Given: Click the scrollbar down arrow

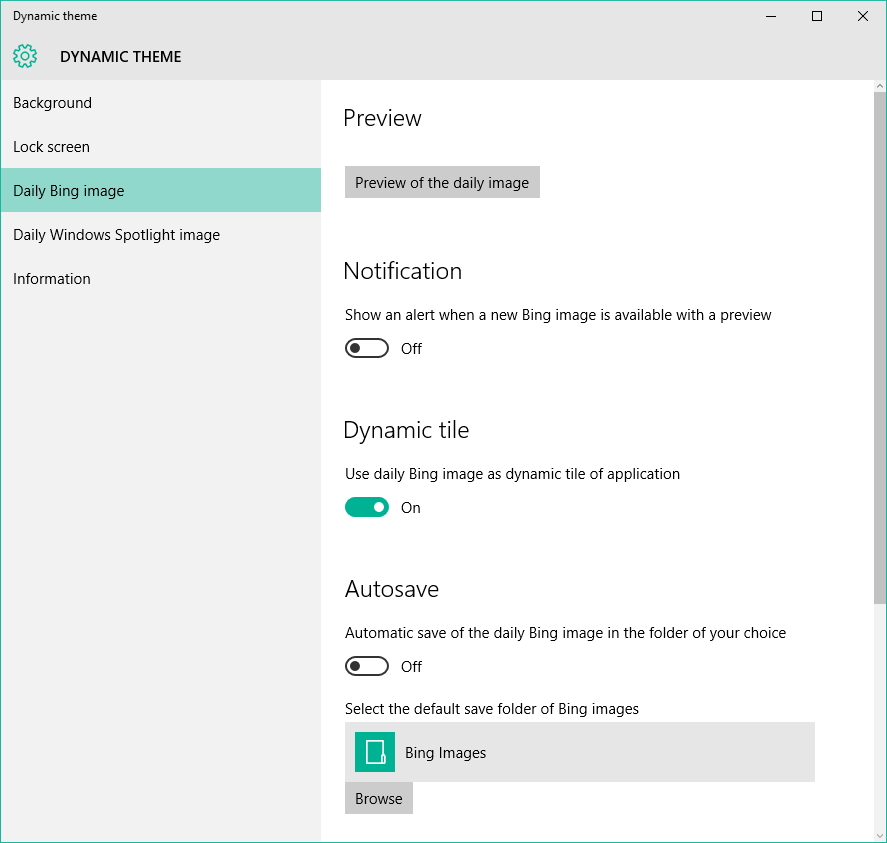Looking at the screenshot, I should click(880, 835).
